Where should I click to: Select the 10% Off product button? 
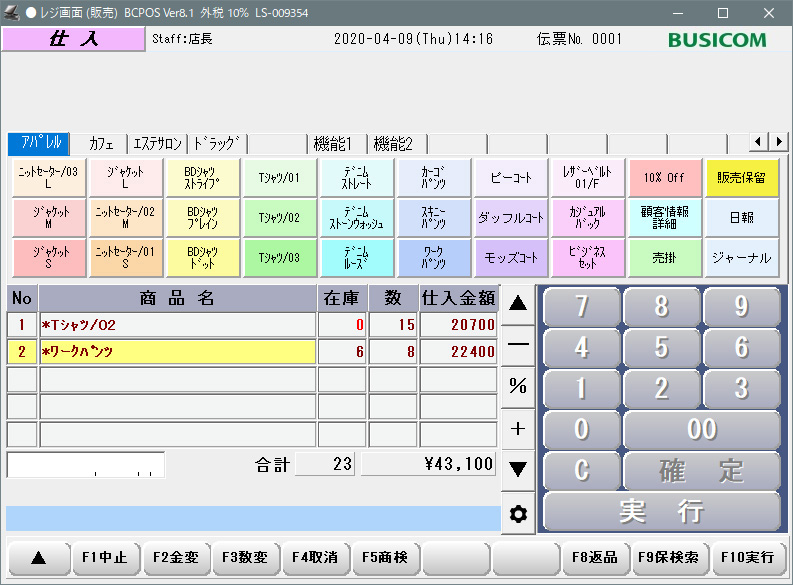coord(664,177)
